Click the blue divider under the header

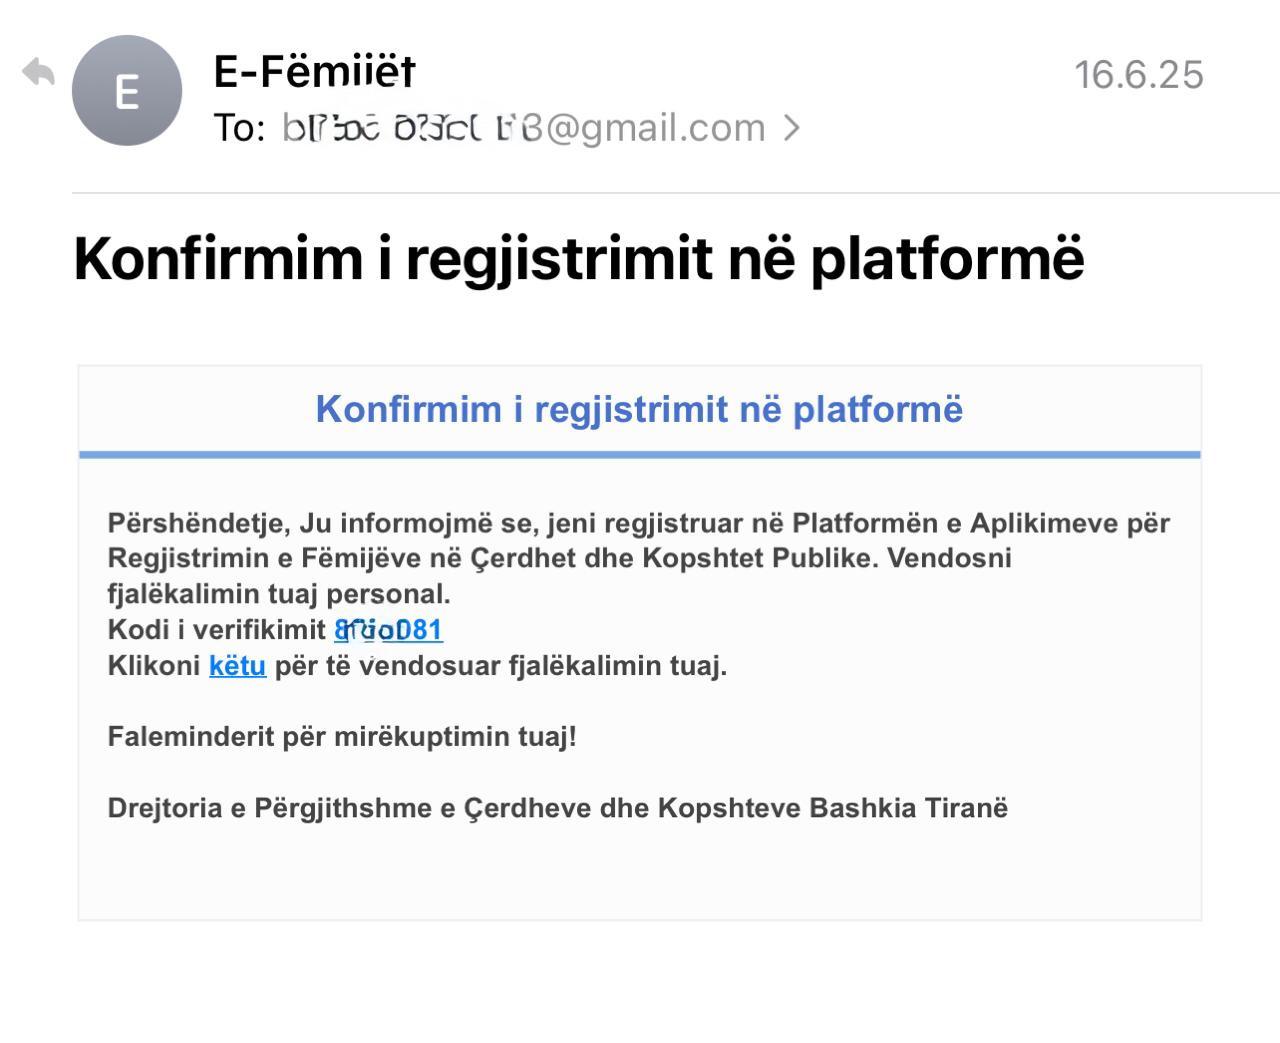639,455
